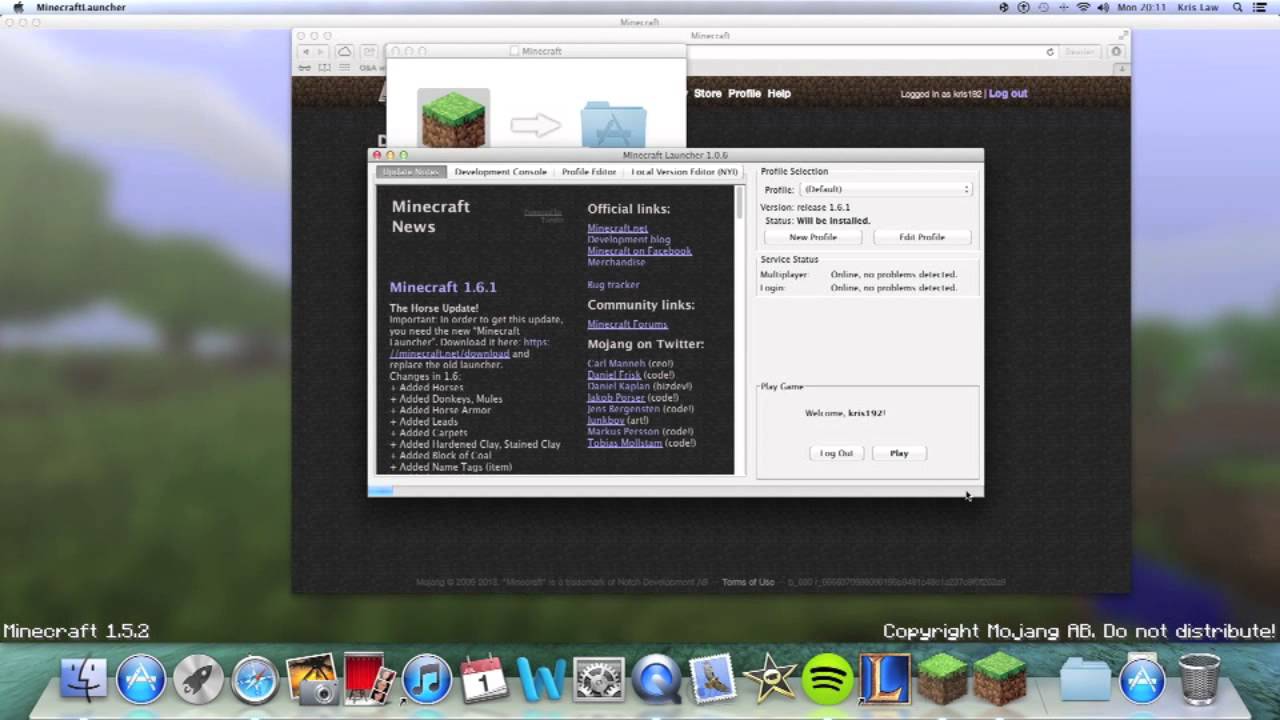
Task: Open the Bug tracker link
Action: (613, 285)
